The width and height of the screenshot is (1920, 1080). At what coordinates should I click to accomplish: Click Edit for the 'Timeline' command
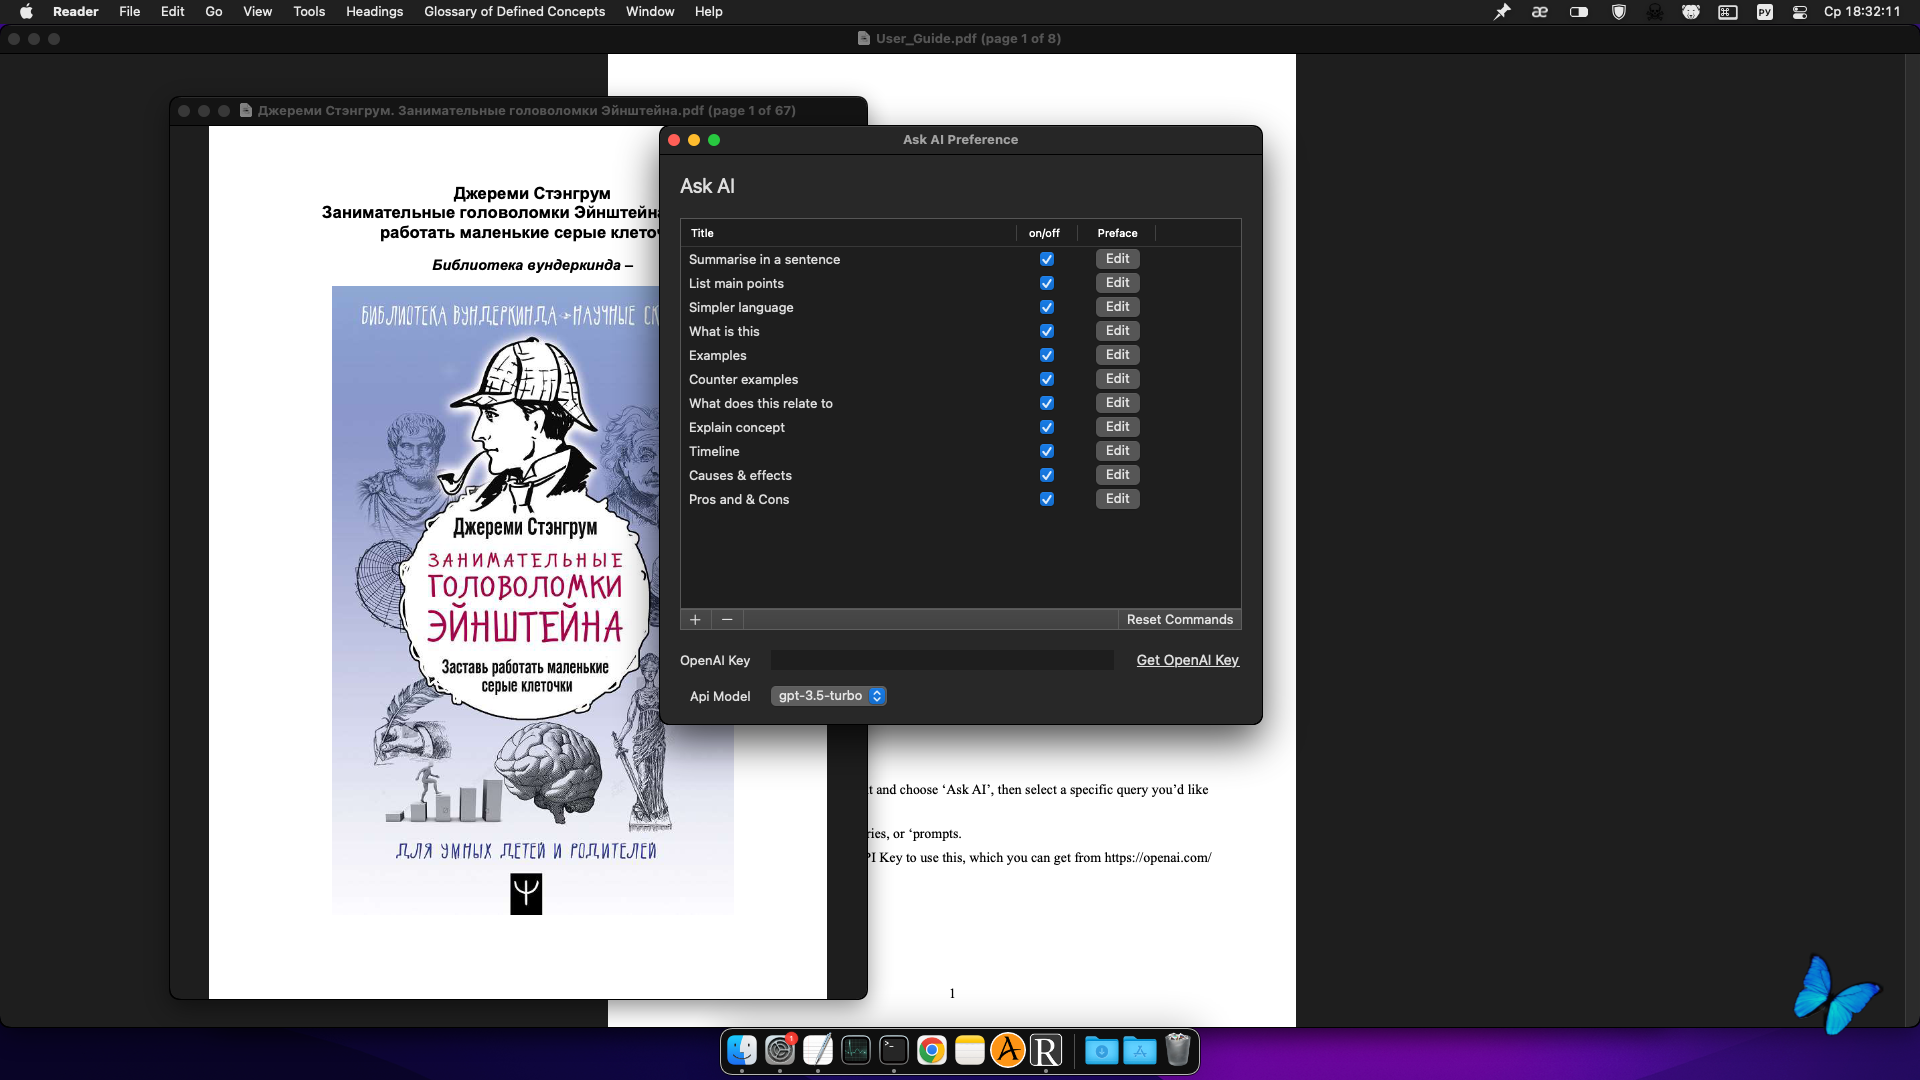pyautogui.click(x=1118, y=451)
